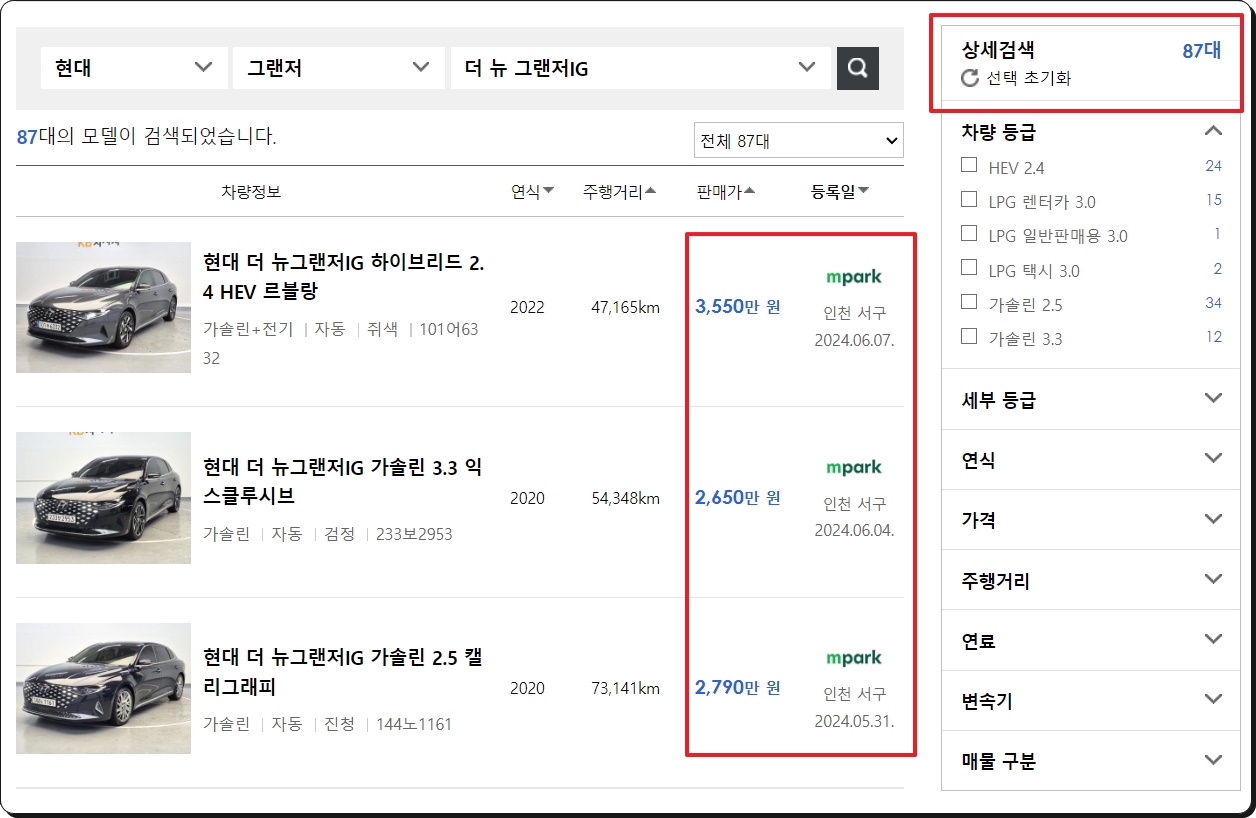This screenshot has width=1256, height=818.
Task: Open the 전체 87대 select box
Action: click(x=798, y=141)
